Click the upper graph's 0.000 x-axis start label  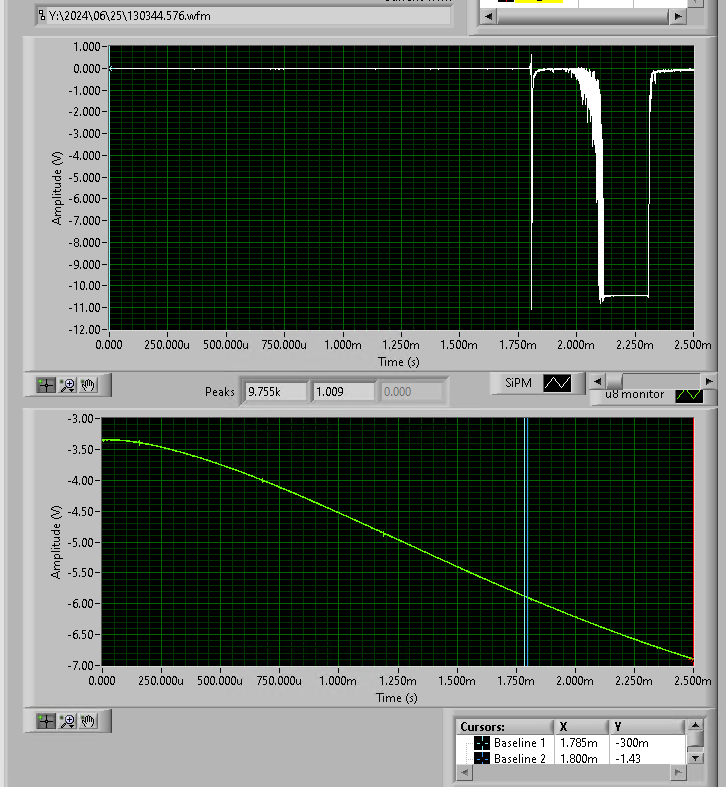coord(109,345)
